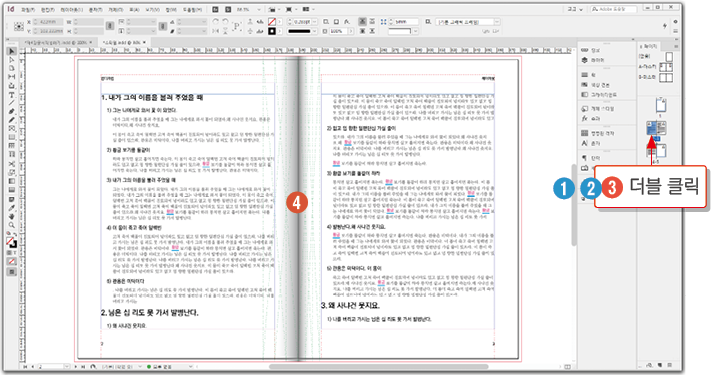Open the Swatches panel

(x=594, y=85)
